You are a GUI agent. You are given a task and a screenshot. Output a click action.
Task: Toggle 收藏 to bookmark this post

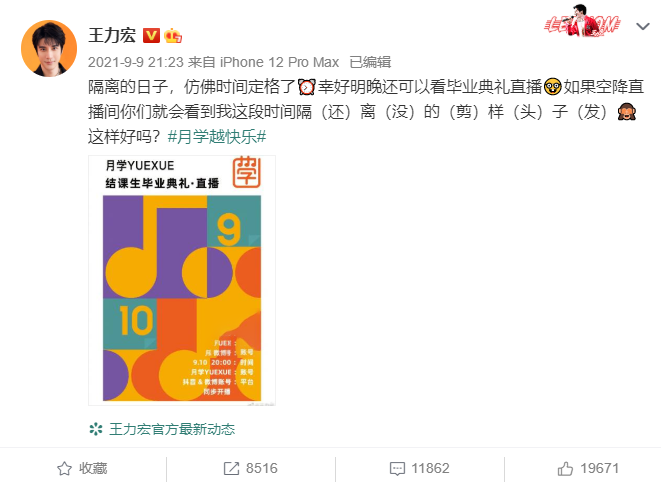click(82, 468)
